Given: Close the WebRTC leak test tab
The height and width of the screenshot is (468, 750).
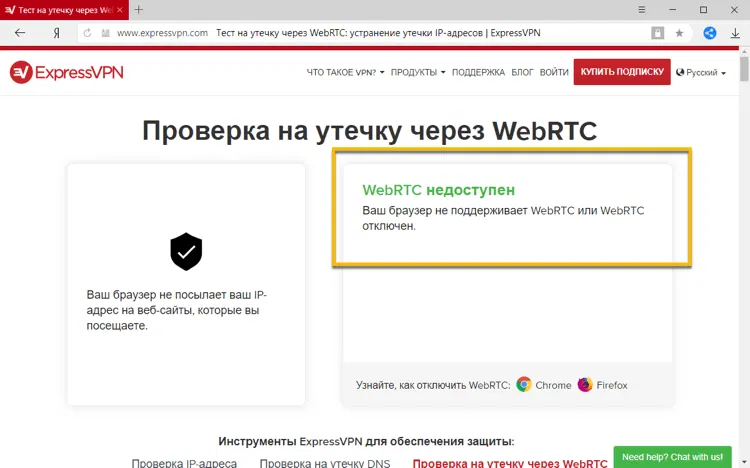Looking at the screenshot, I should [x=120, y=10].
